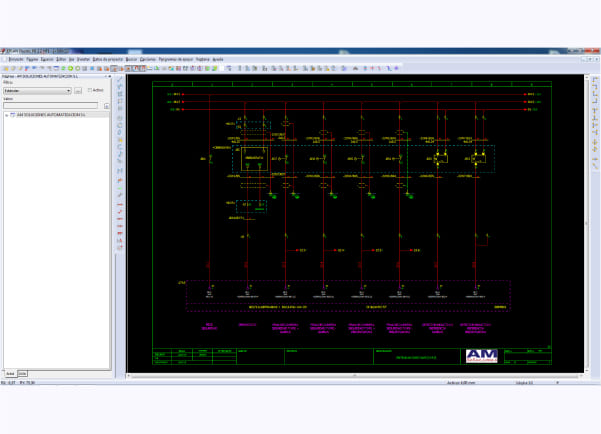Click the orange-red icon in the left vertical toolbar

[120, 180]
